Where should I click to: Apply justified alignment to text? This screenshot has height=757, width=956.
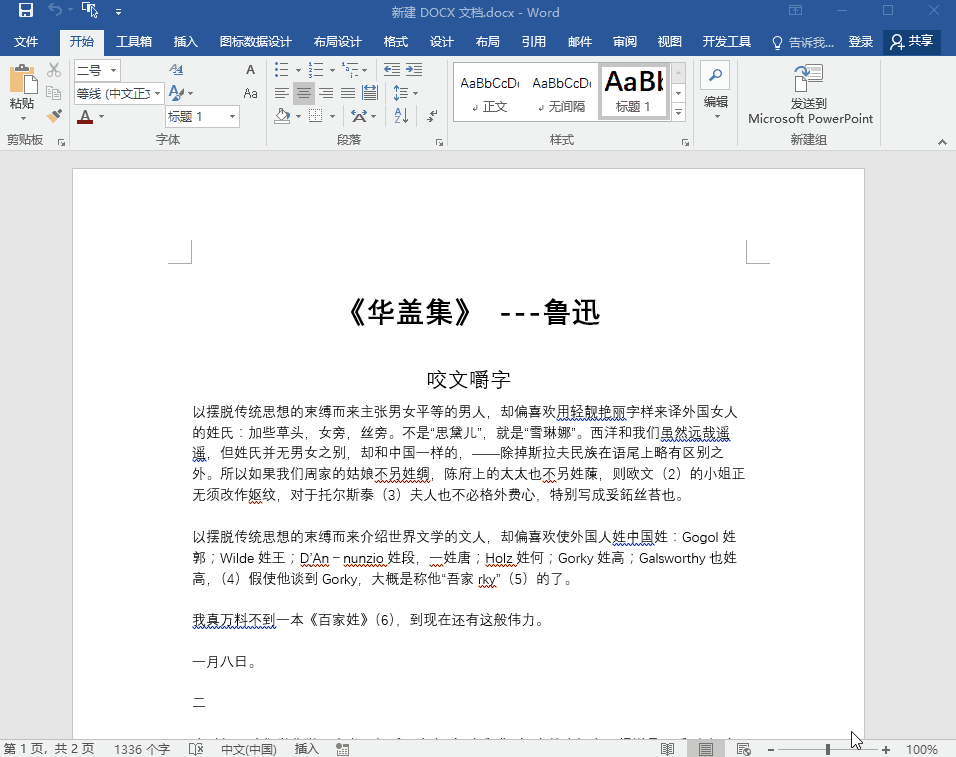(347, 92)
